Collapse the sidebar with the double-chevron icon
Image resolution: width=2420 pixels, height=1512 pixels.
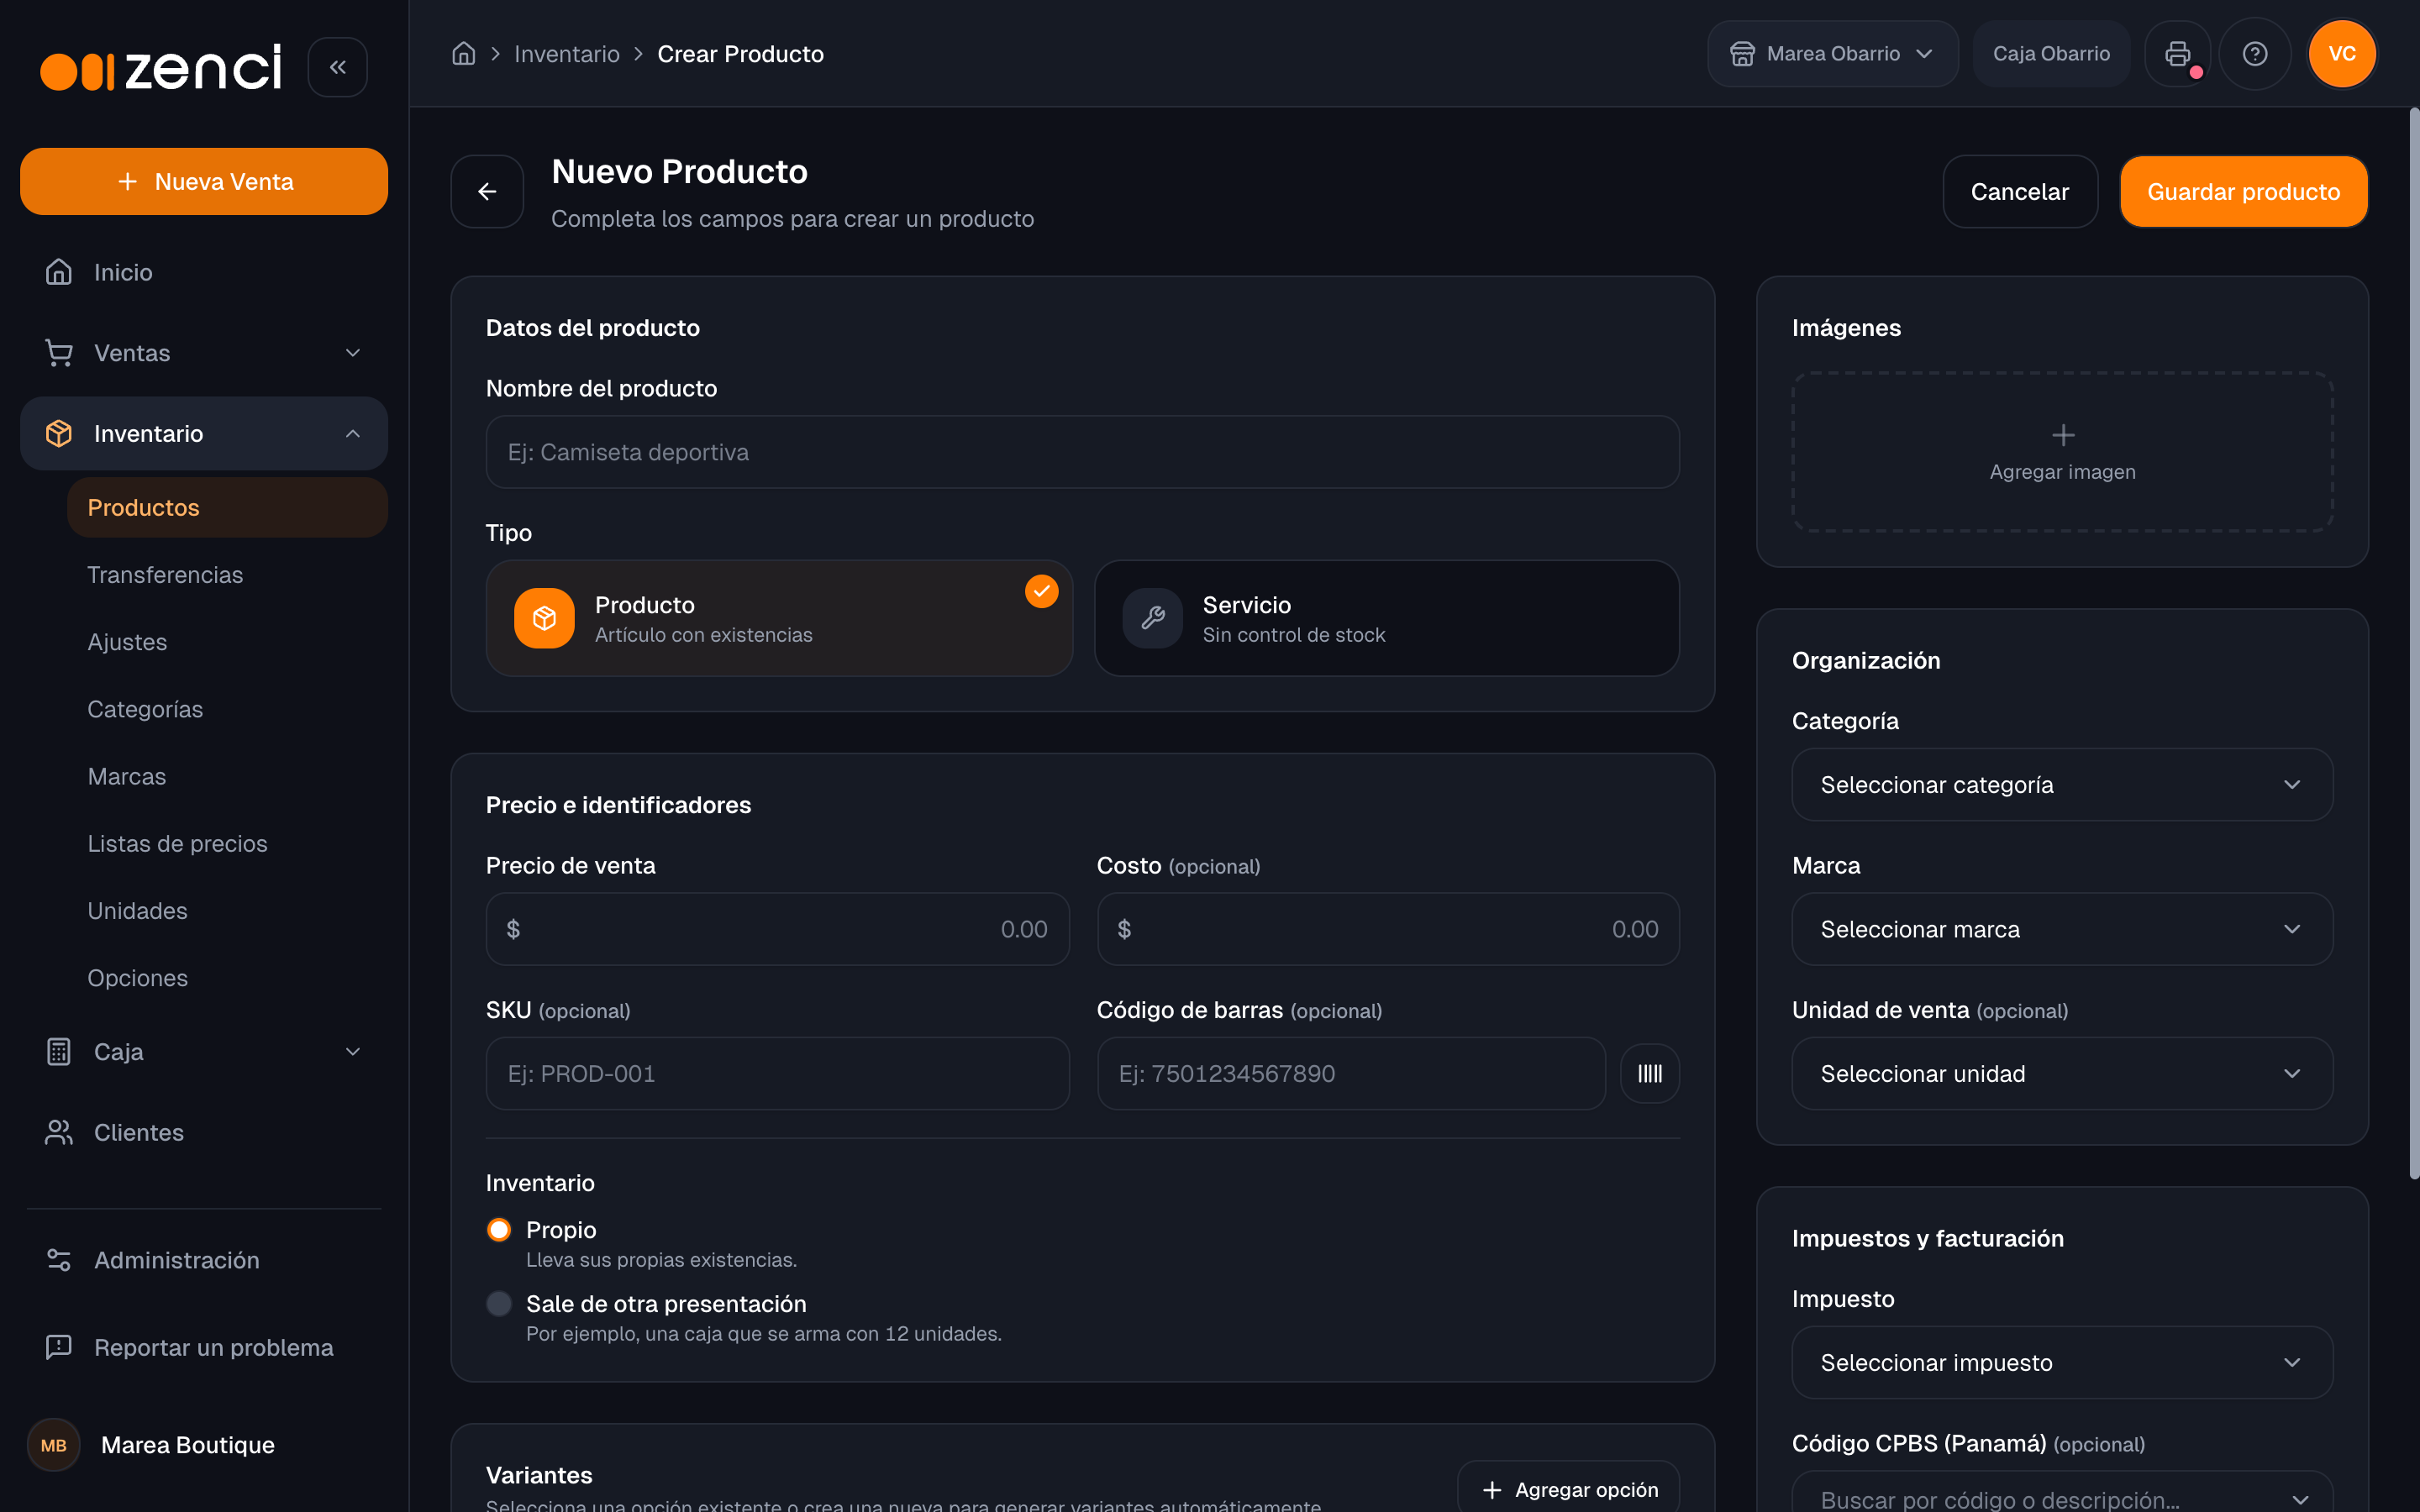coord(337,67)
